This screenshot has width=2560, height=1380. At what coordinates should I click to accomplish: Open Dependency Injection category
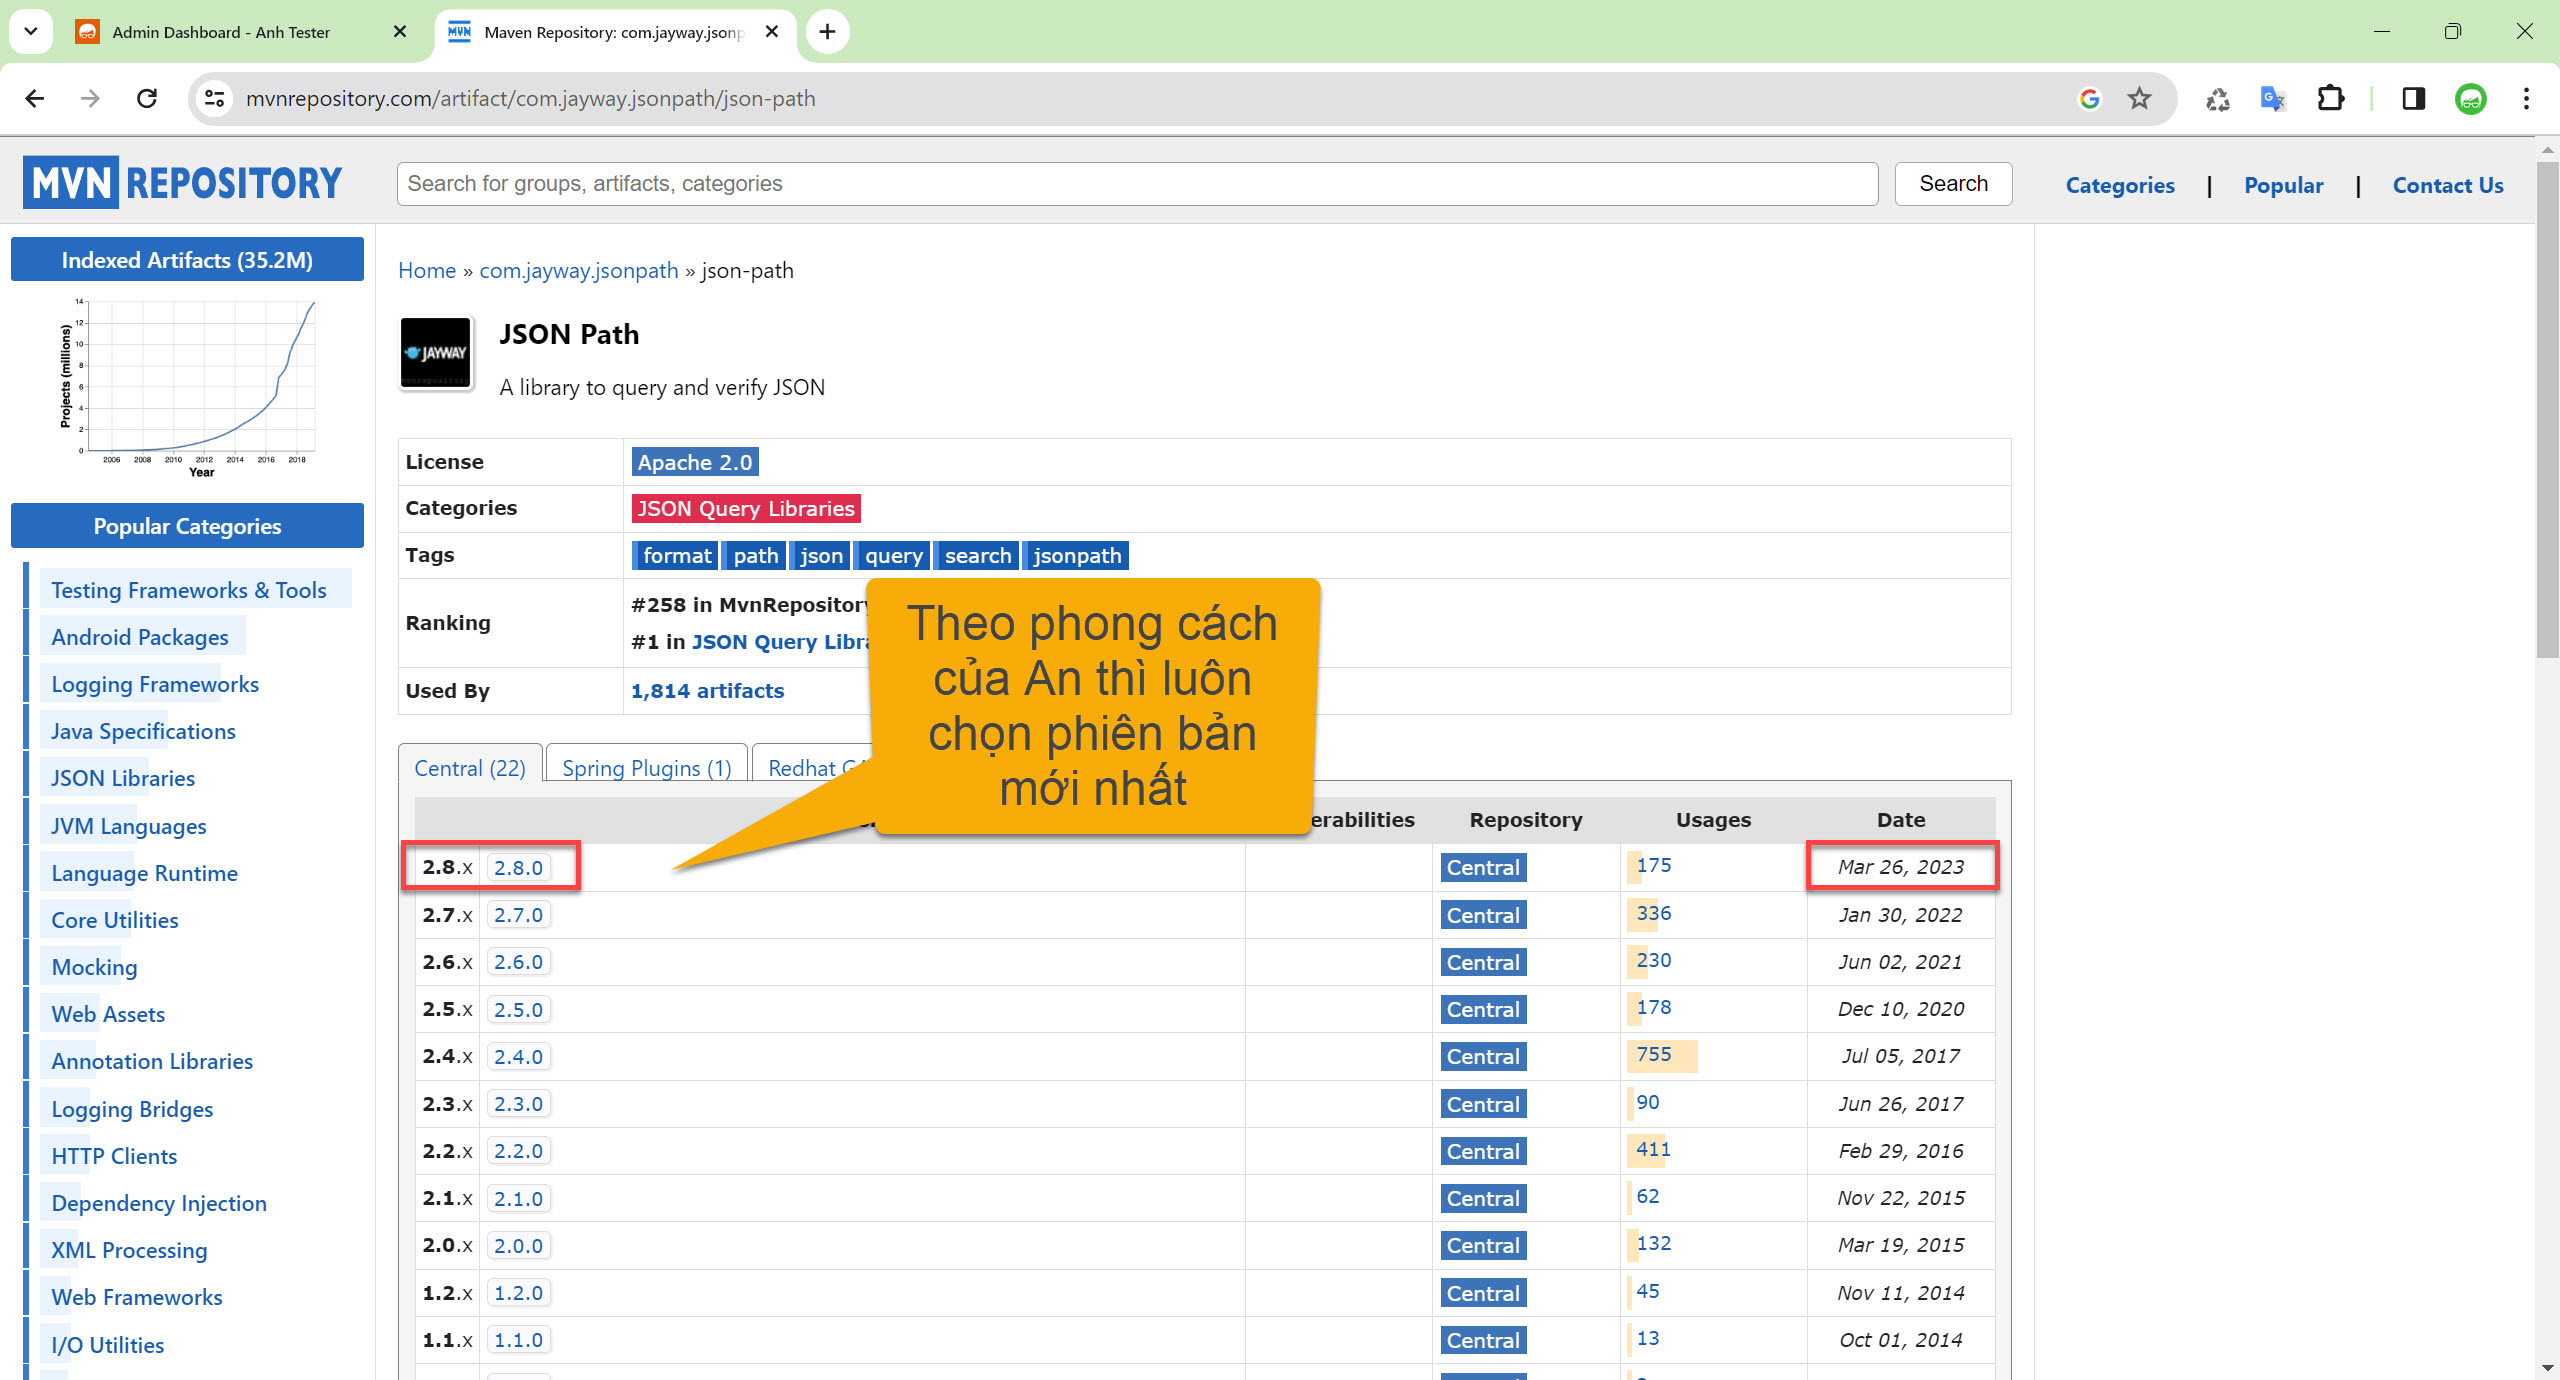[159, 1203]
